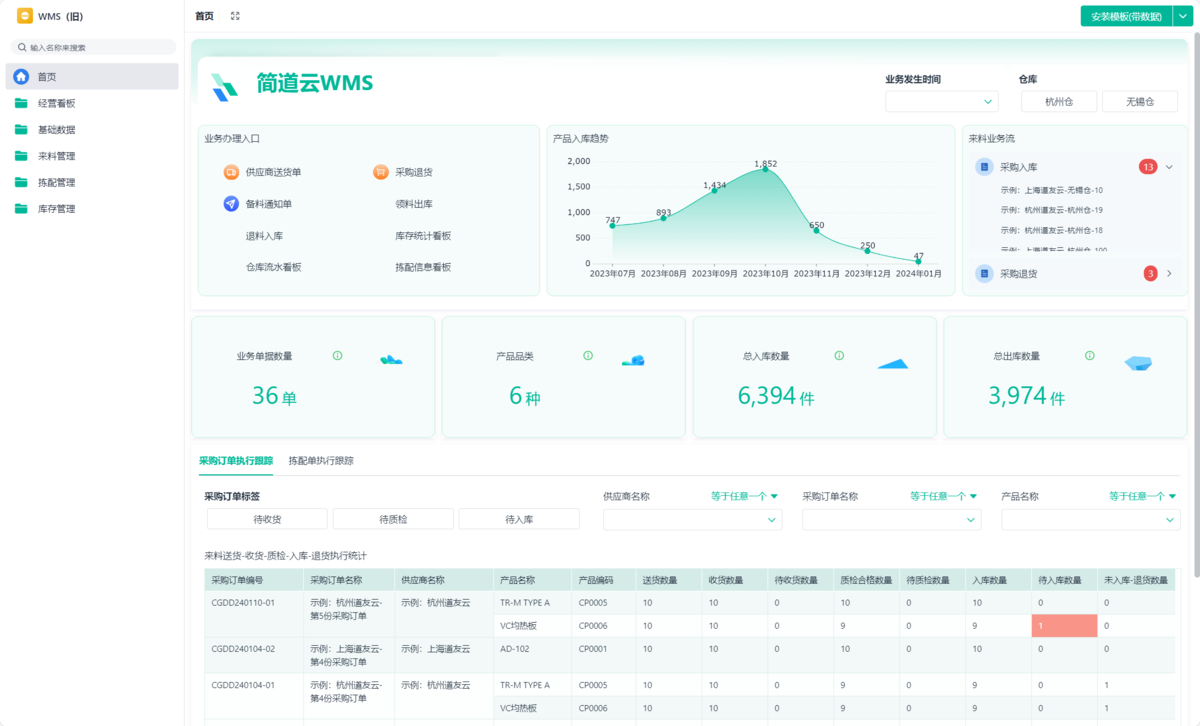Click the folder icon for 经营看板
The height and width of the screenshot is (726, 1200).
(21, 103)
